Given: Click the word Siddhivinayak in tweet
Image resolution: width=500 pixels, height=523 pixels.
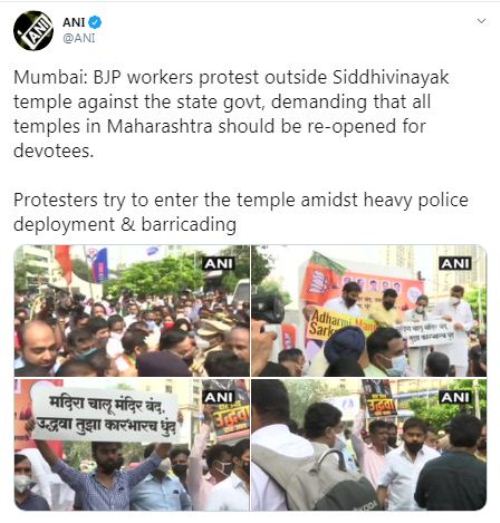Looking at the screenshot, I should (391, 77).
